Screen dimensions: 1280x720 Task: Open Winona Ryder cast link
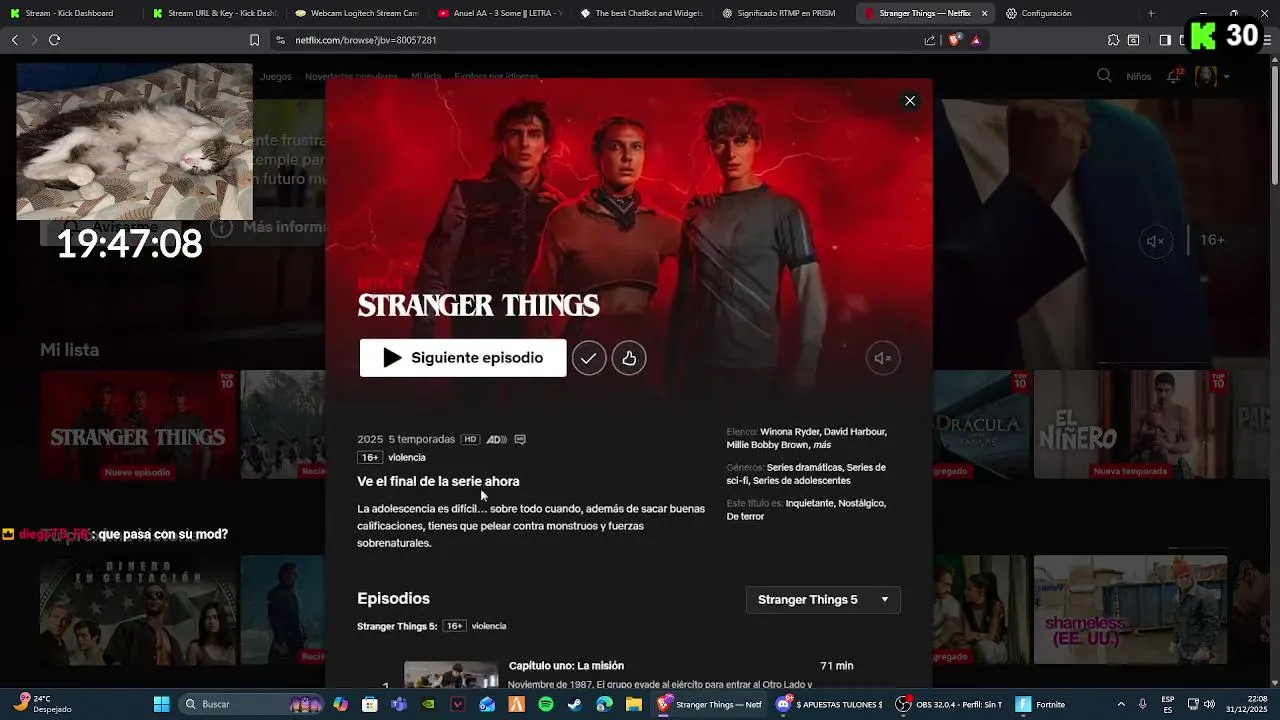tap(788, 432)
